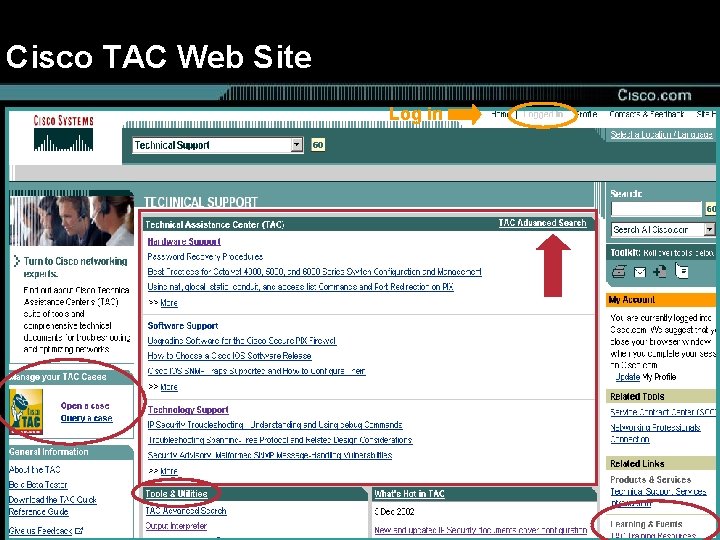Click More under Technology Support

tap(169, 471)
